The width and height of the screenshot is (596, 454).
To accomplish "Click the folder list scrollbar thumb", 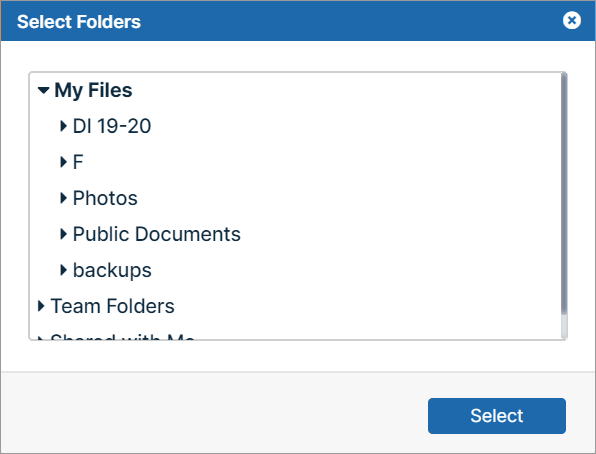I will [x=564, y=194].
